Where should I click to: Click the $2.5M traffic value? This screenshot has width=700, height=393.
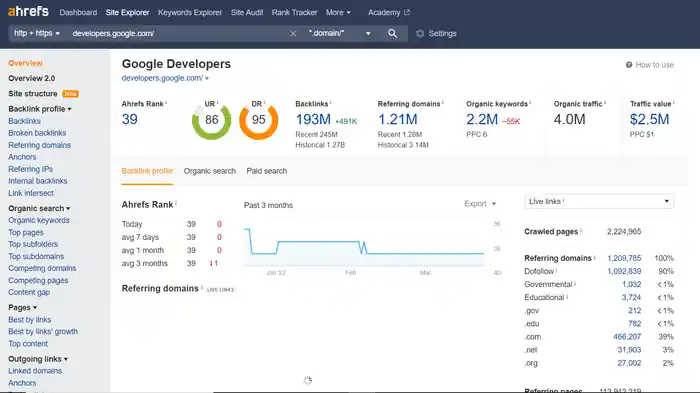tap(650, 120)
